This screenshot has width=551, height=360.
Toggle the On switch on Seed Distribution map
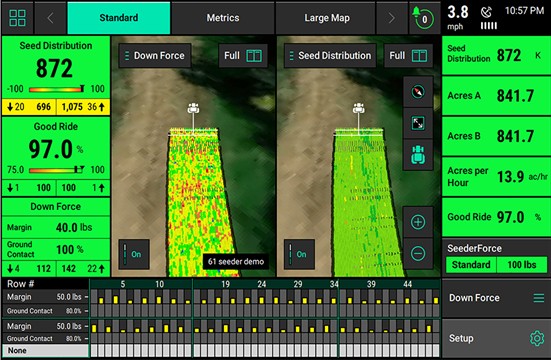coord(299,254)
